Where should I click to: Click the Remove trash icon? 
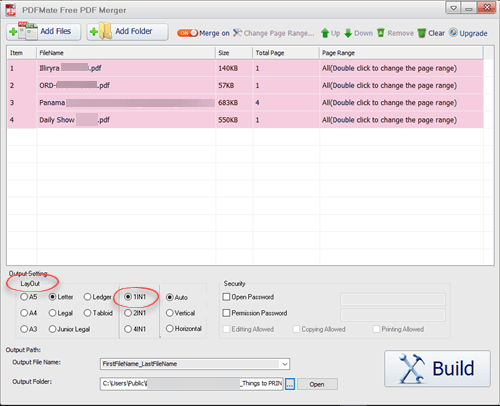381,33
